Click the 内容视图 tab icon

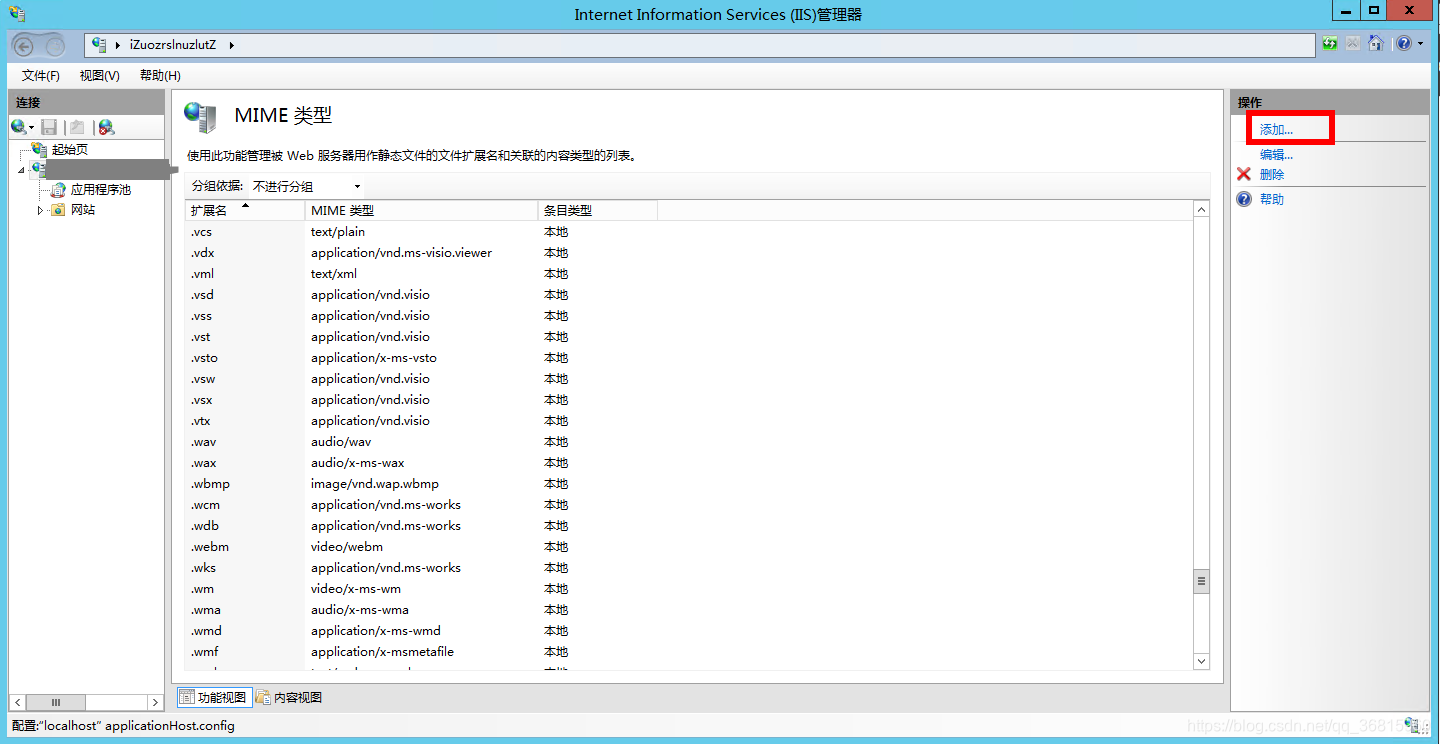(x=263, y=697)
